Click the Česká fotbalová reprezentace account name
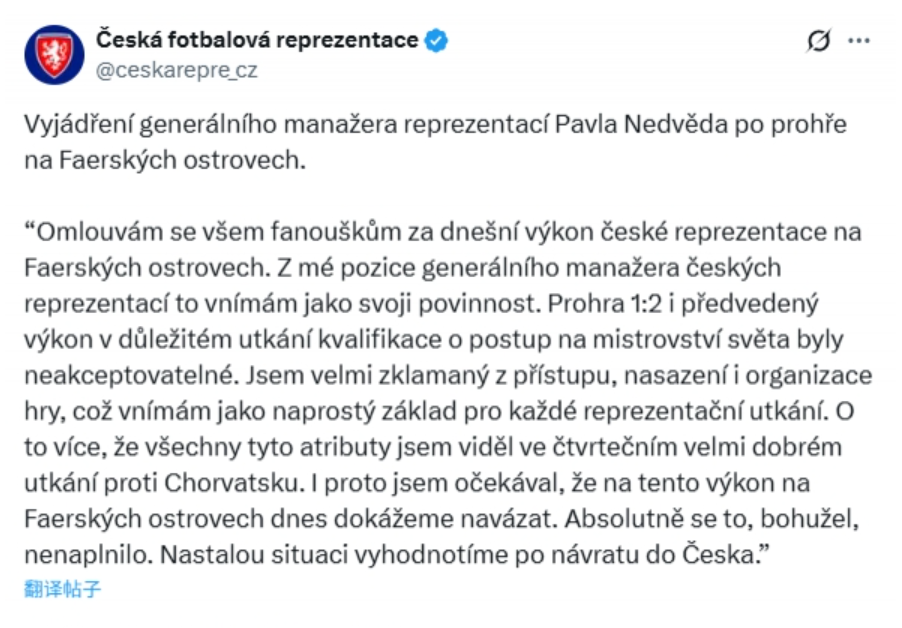 point(257,40)
